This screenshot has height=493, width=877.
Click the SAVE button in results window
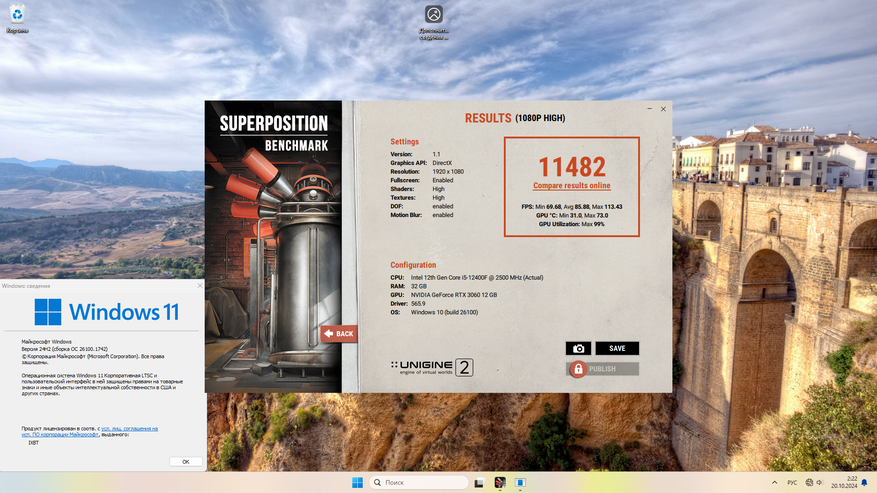(x=617, y=348)
